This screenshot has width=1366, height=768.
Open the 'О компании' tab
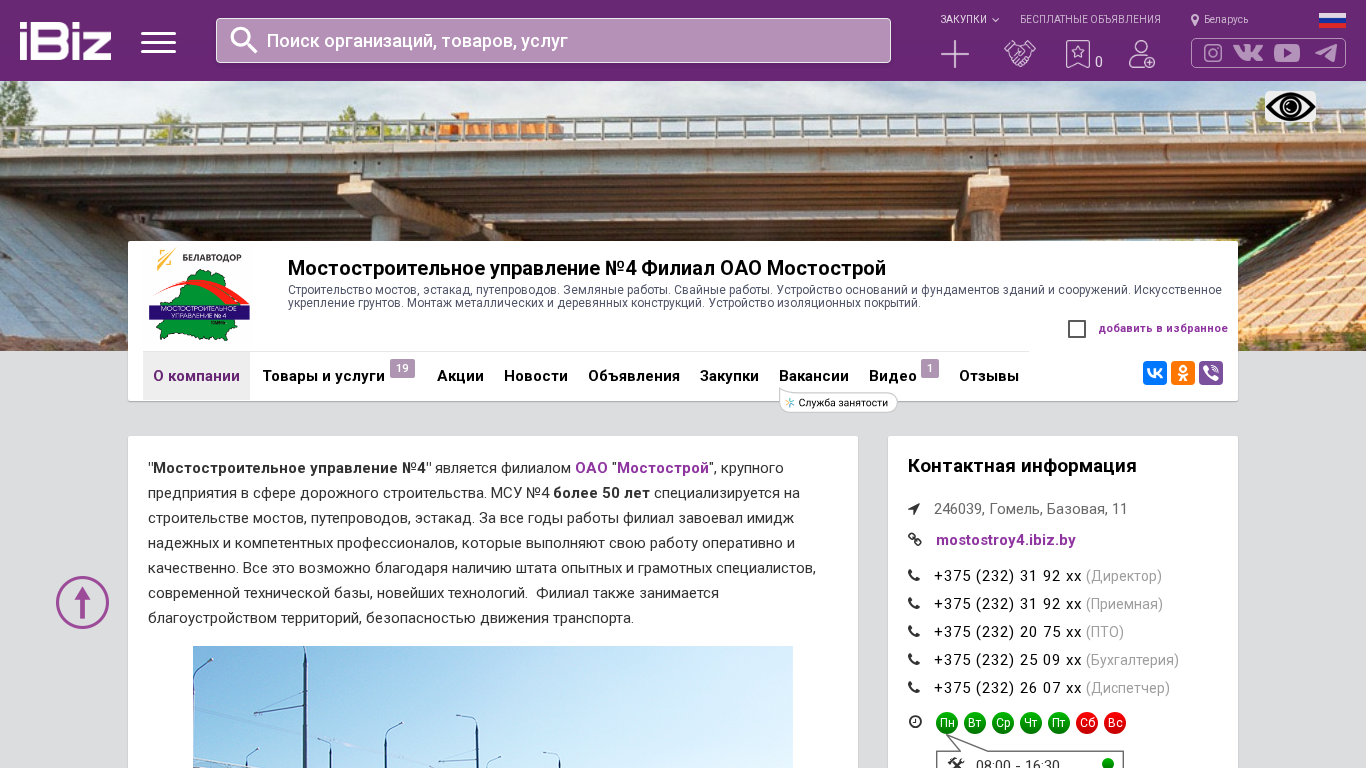coord(196,376)
